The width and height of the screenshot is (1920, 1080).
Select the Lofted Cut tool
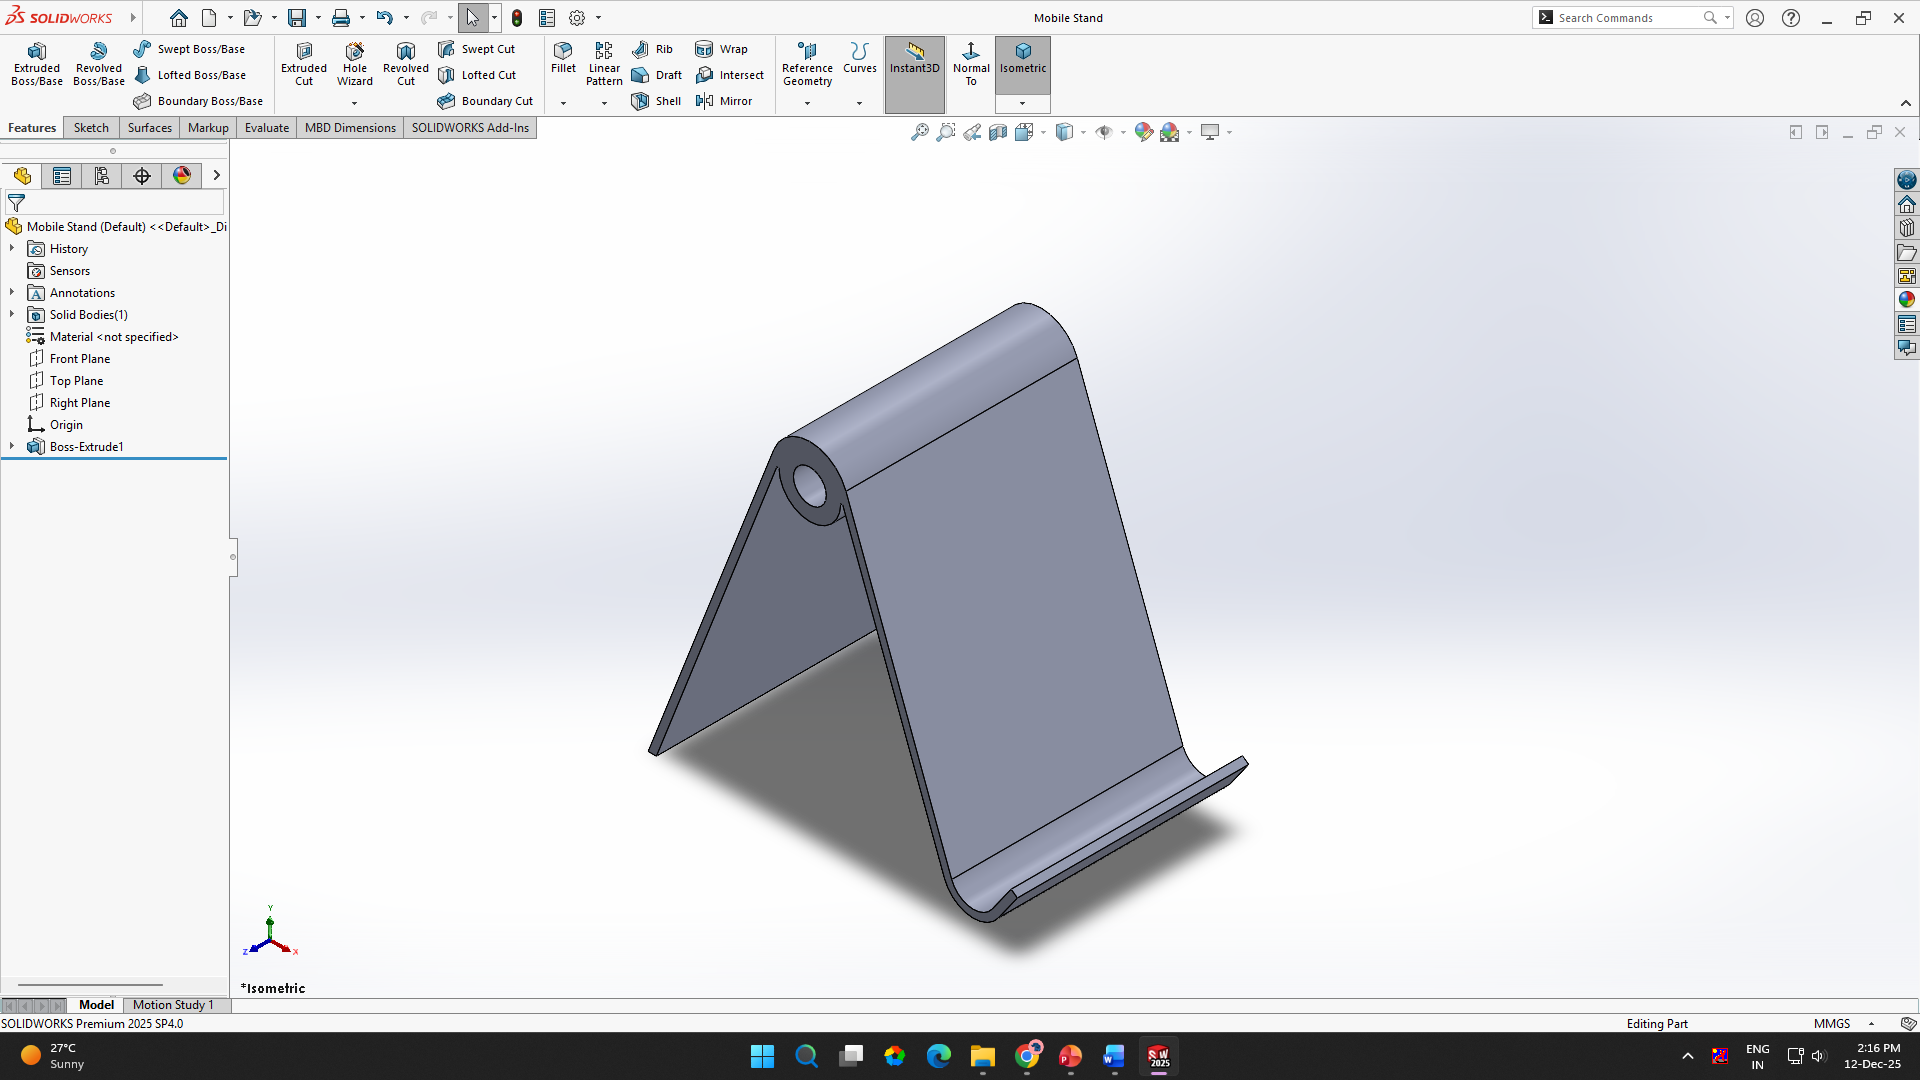tap(477, 75)
